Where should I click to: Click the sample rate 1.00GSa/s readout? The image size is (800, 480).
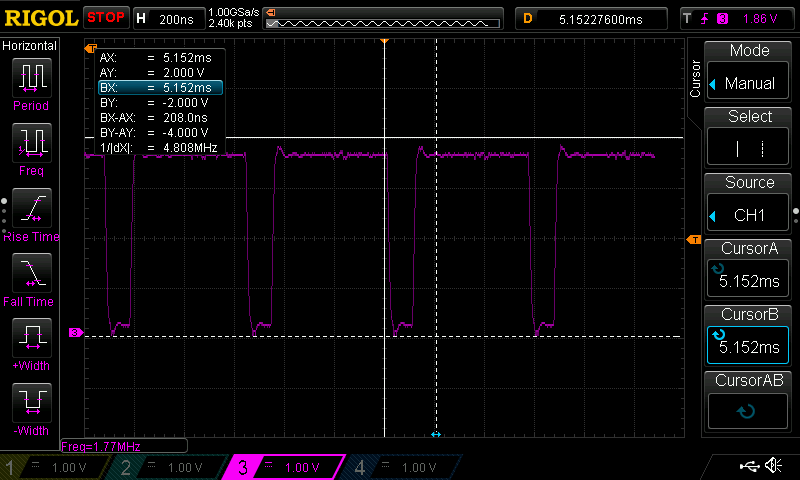234,12
